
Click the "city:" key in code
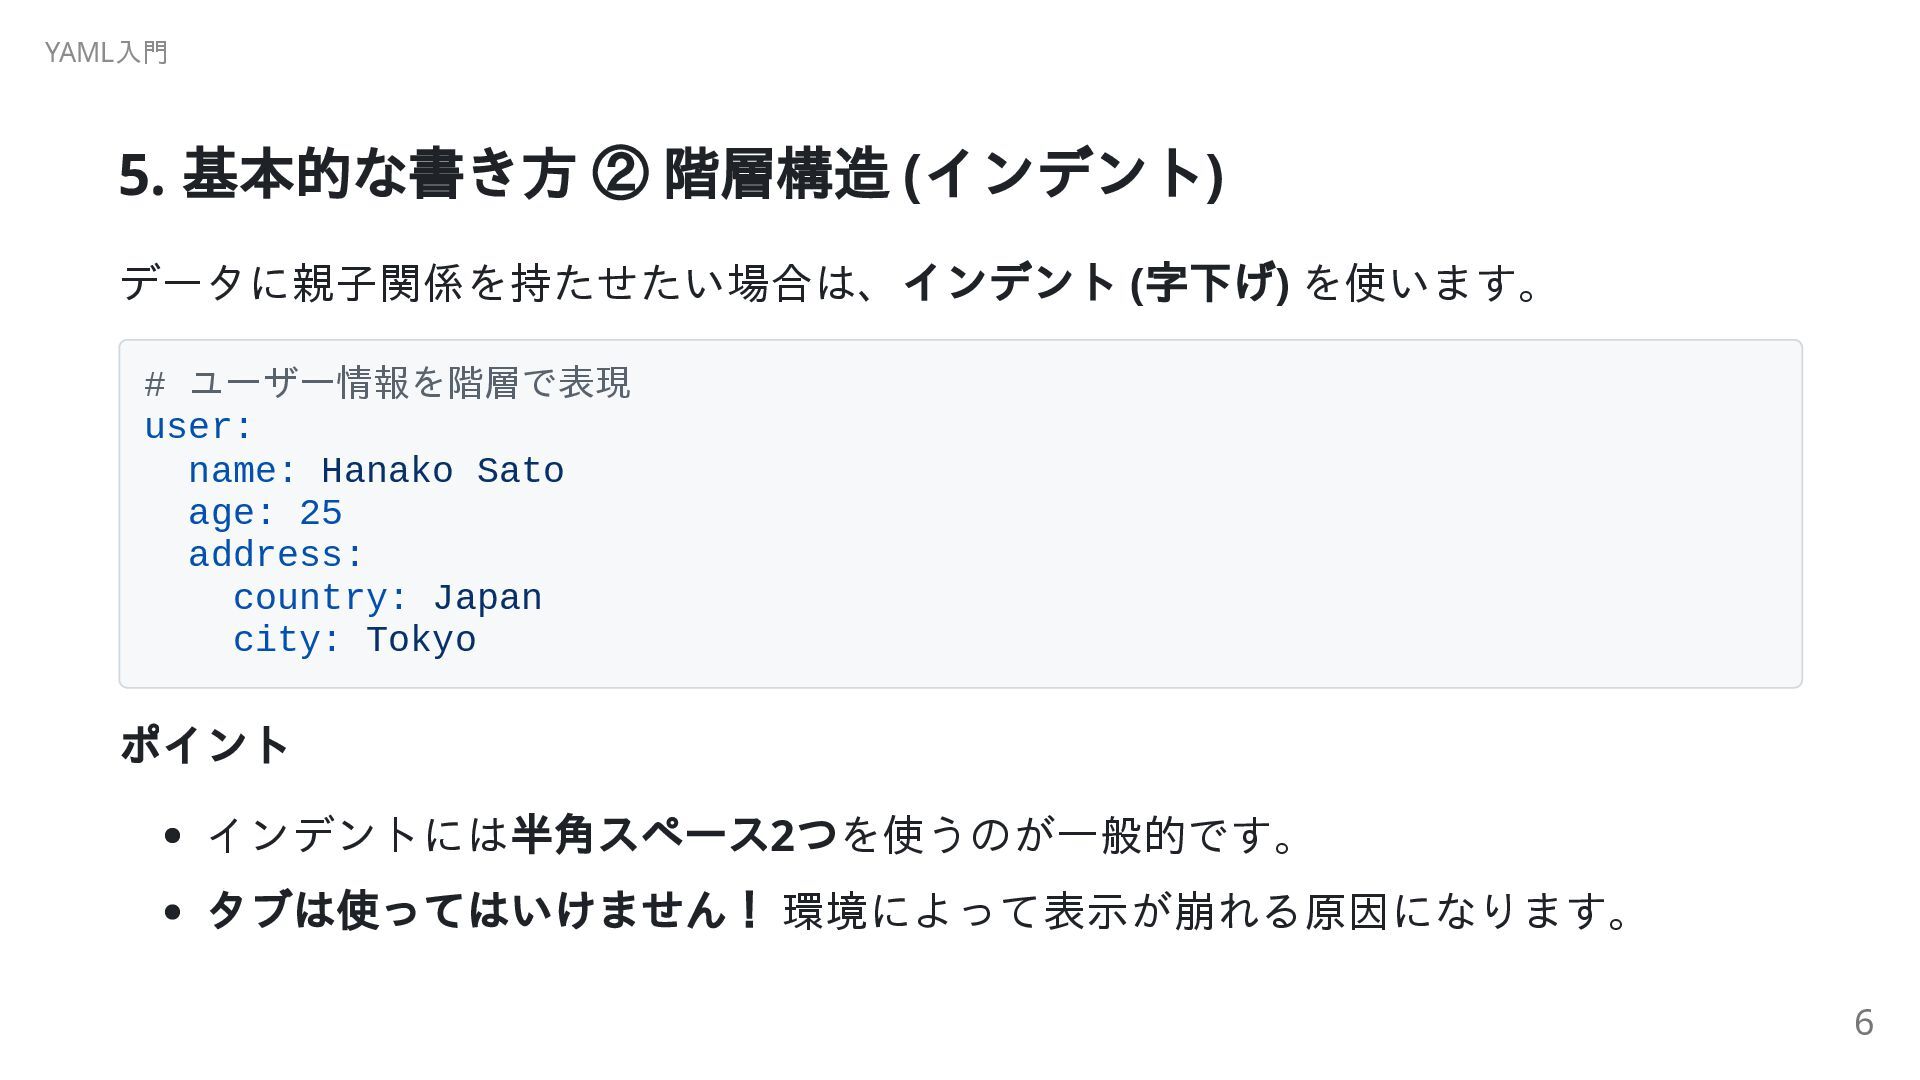287,641
